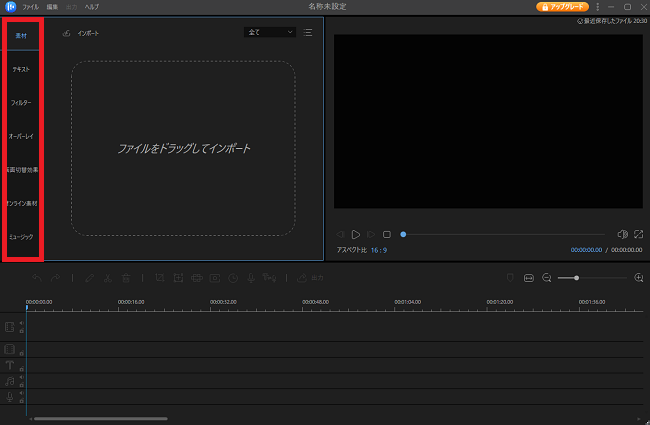Click the preview volume speaker icon
Viewport: 650px width, 425px height.
(x=622, y=234)
